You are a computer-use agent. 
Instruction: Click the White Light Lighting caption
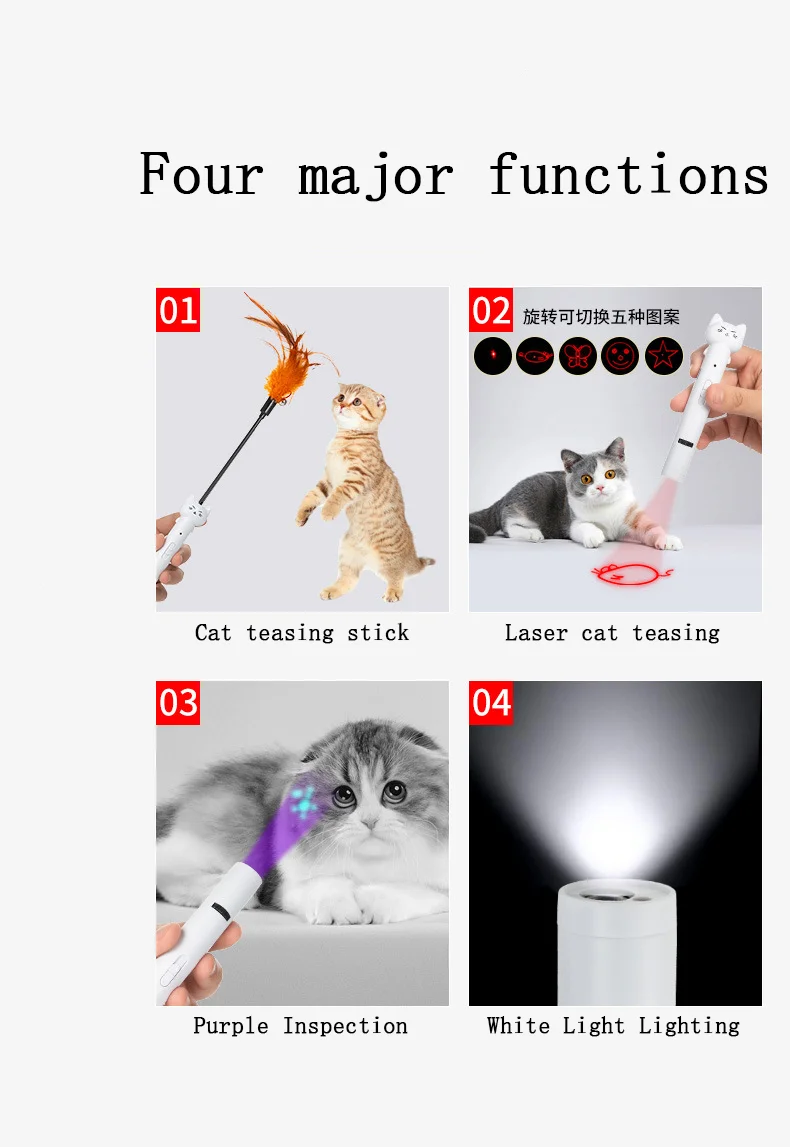coord(613,1026)
